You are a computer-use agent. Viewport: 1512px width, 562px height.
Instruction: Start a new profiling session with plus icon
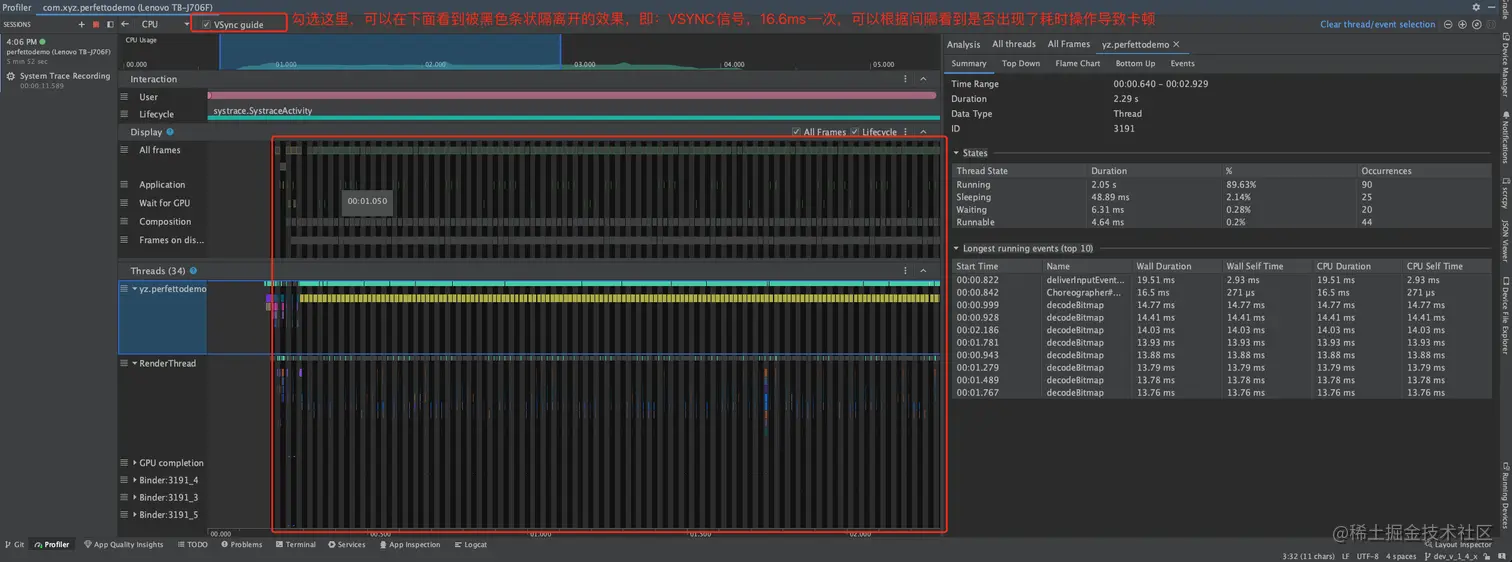pos(82,24)
